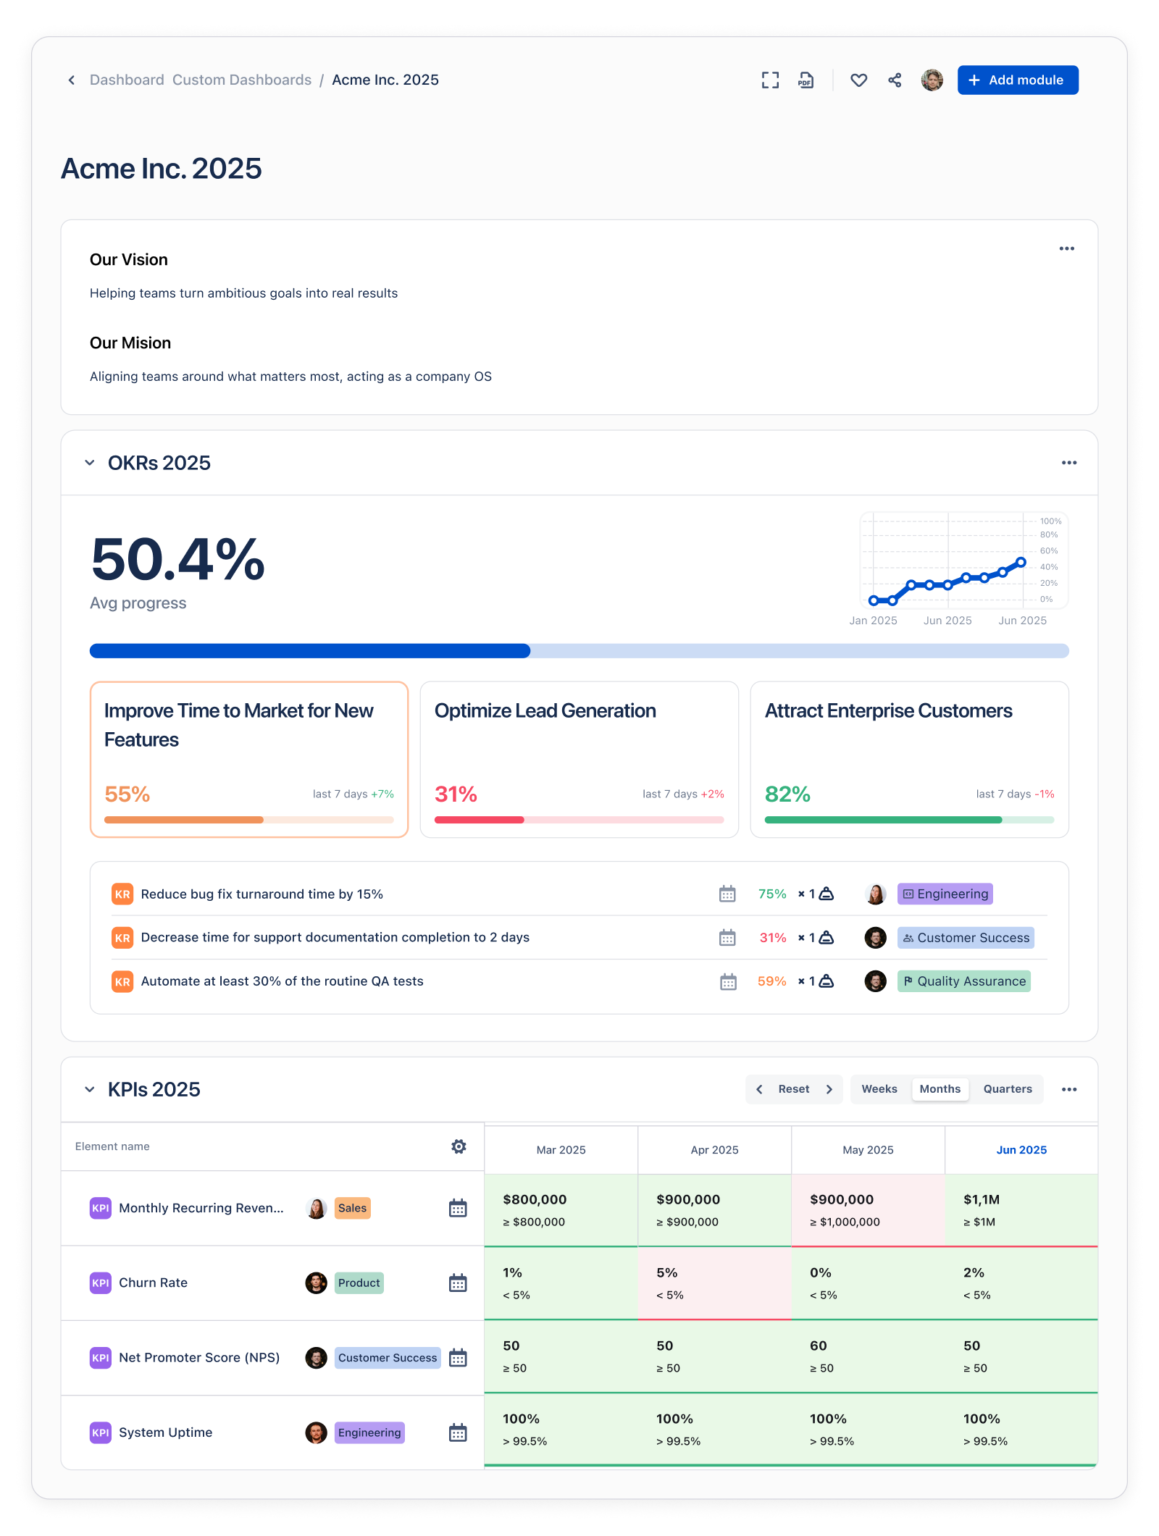
Task: Click Engineering tag on System Uptime row
Action: pos(369,1433)
